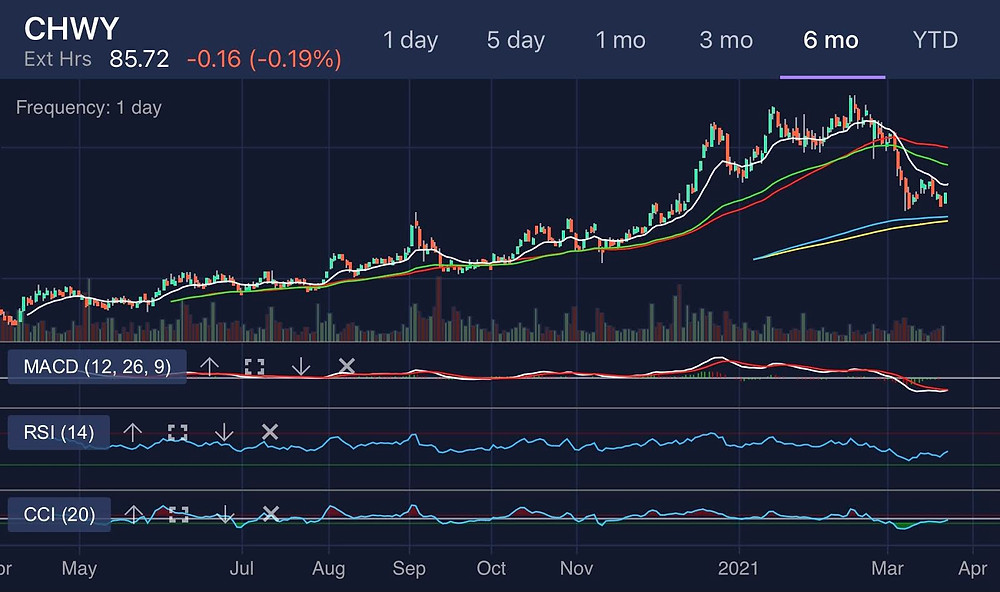Move the MACD indicator down
This screenshot has height=592, width=1000.
tap(300, 366)
